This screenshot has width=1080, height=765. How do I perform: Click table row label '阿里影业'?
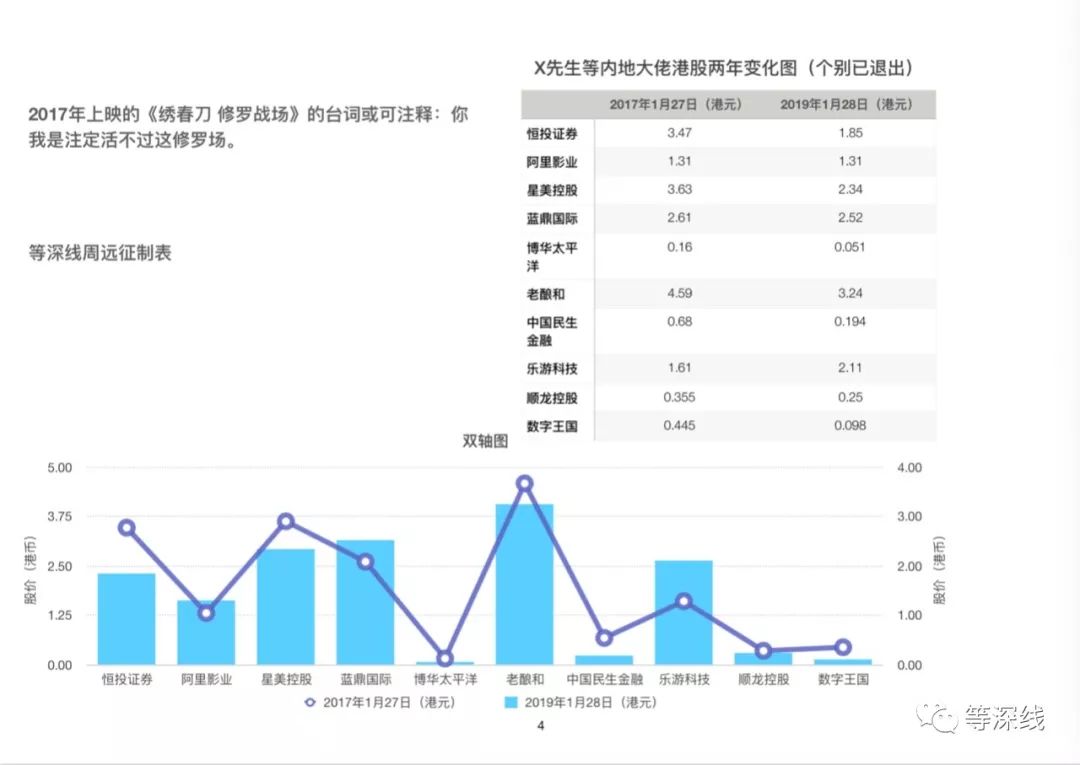click(x=552, y=162)
